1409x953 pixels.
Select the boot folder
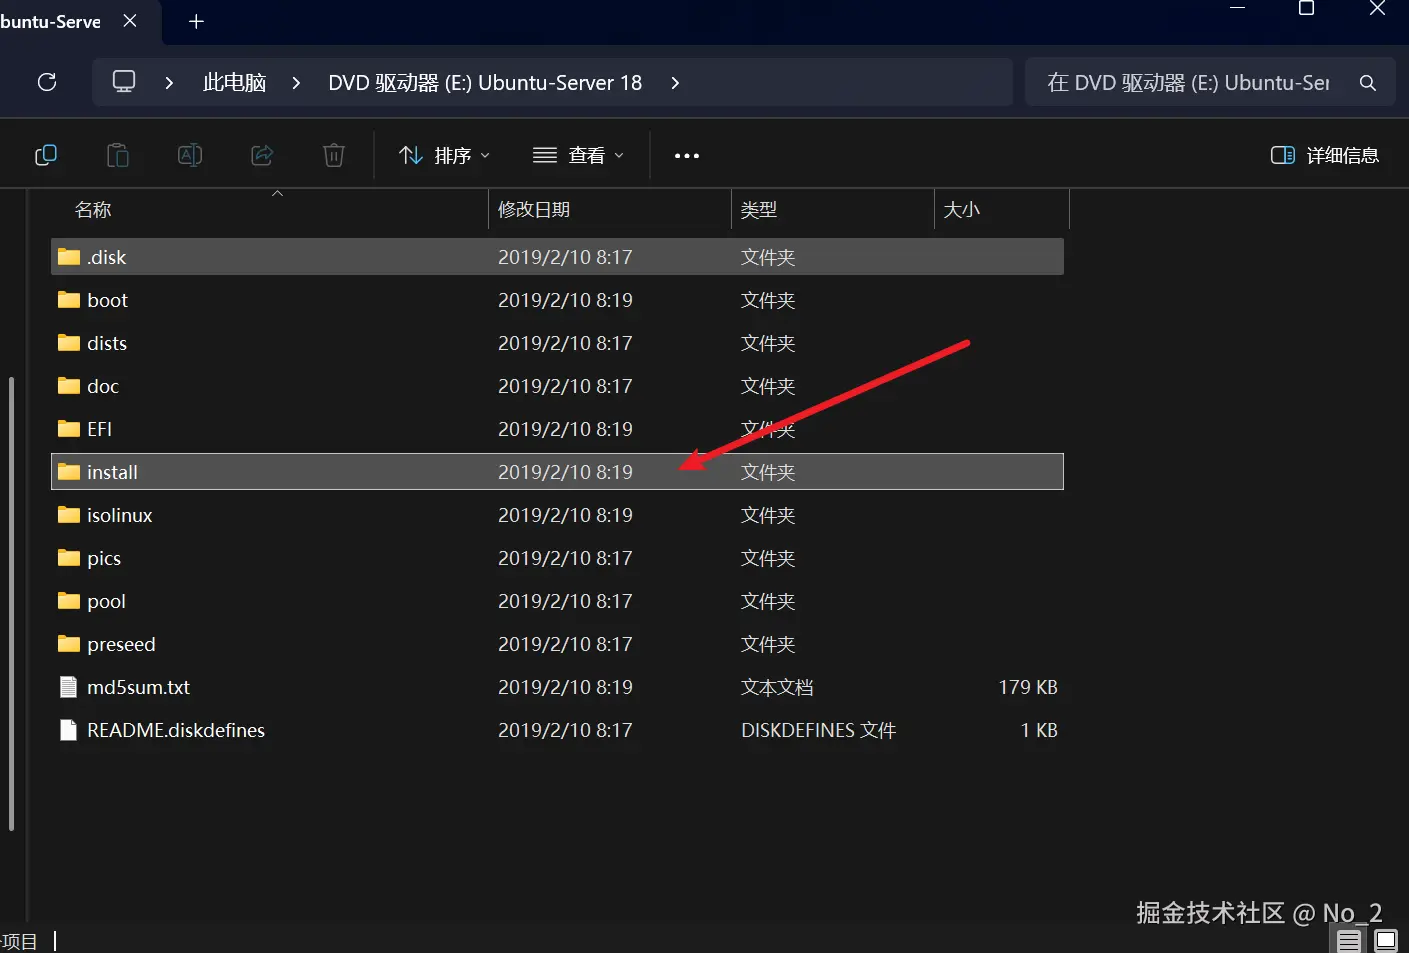point(557,300)
